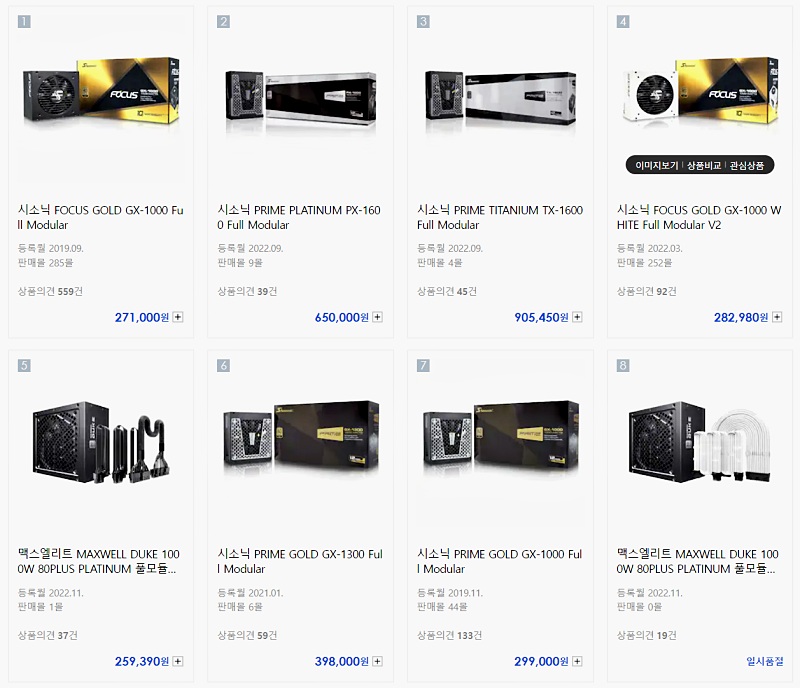Screen dimensions: 800x688
Task: Open 상품의견 133건 reviews for GX-1000
Action: tap(449, 635)
